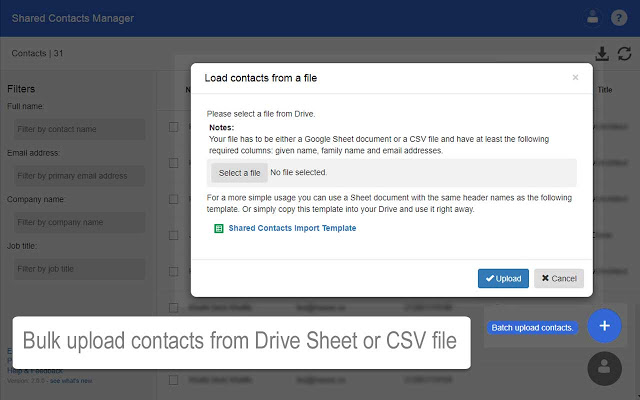Screen dimensions: 640x400
Task: Click the Contacts | 31 counter text
Action: (x=37, y=53)
